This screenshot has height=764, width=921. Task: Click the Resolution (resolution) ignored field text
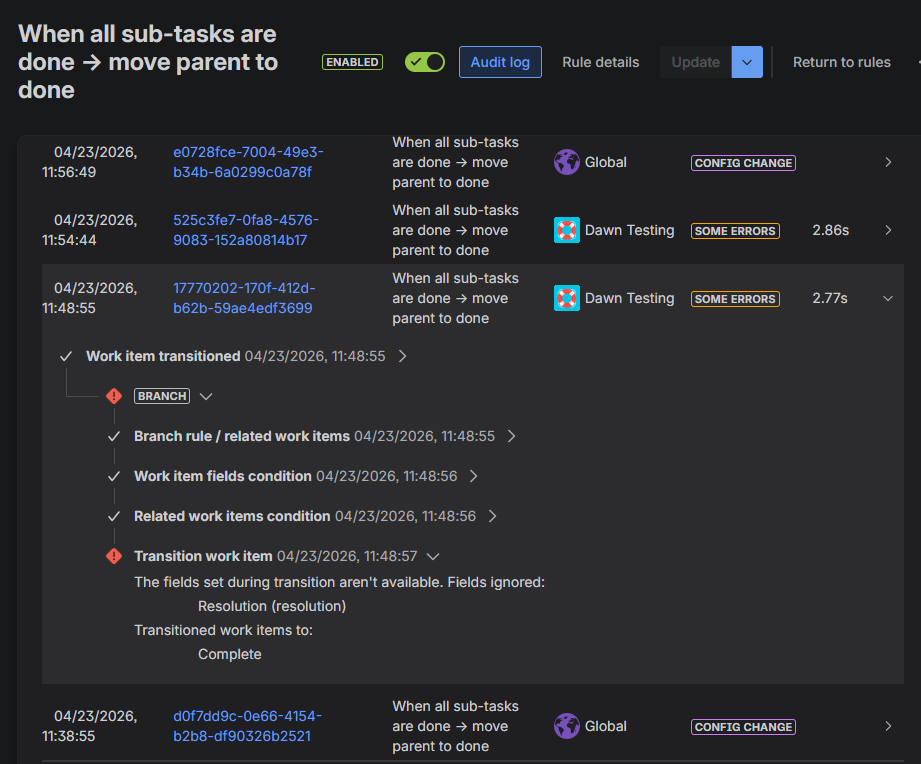272,606
